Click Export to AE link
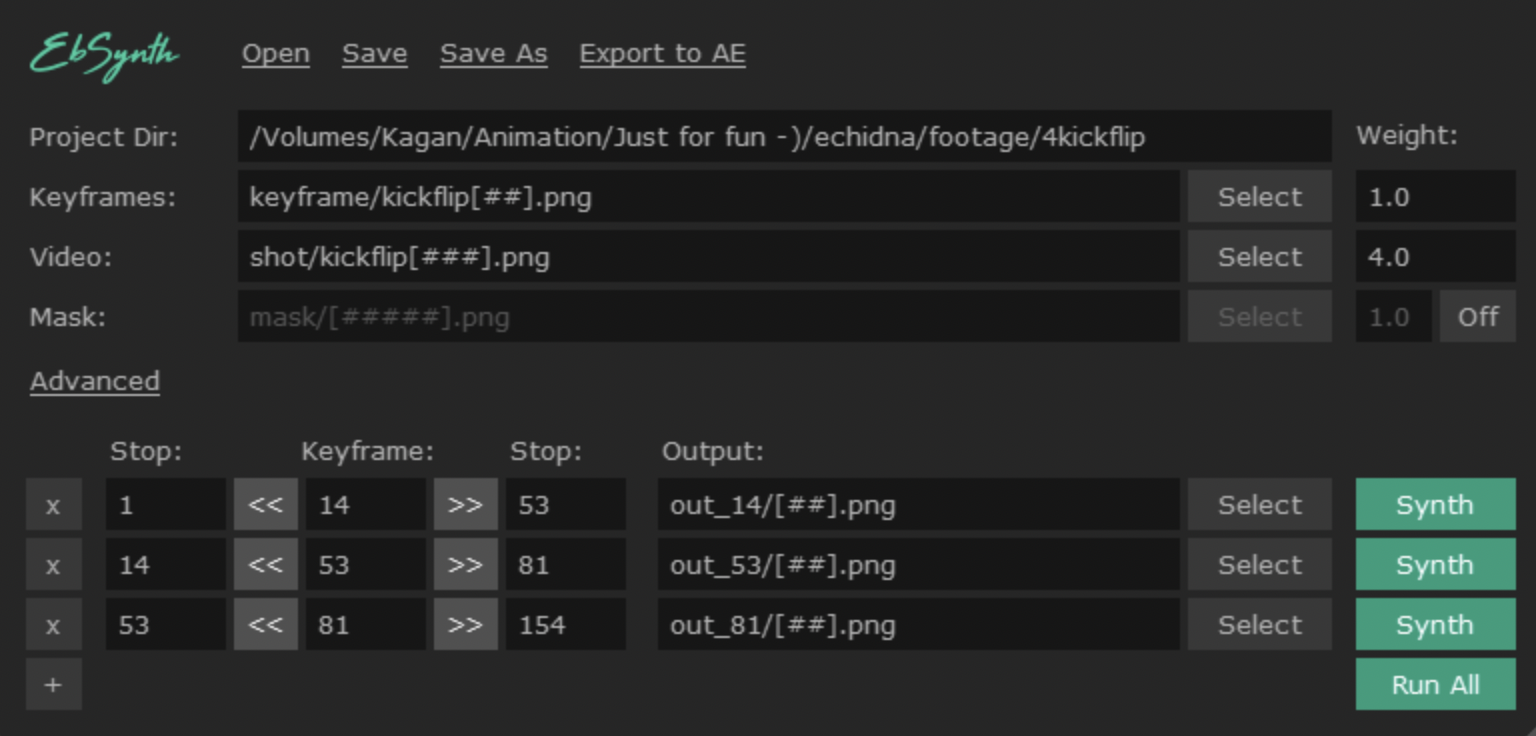The height and width of the screenshot is (736, 1536). 662,54
